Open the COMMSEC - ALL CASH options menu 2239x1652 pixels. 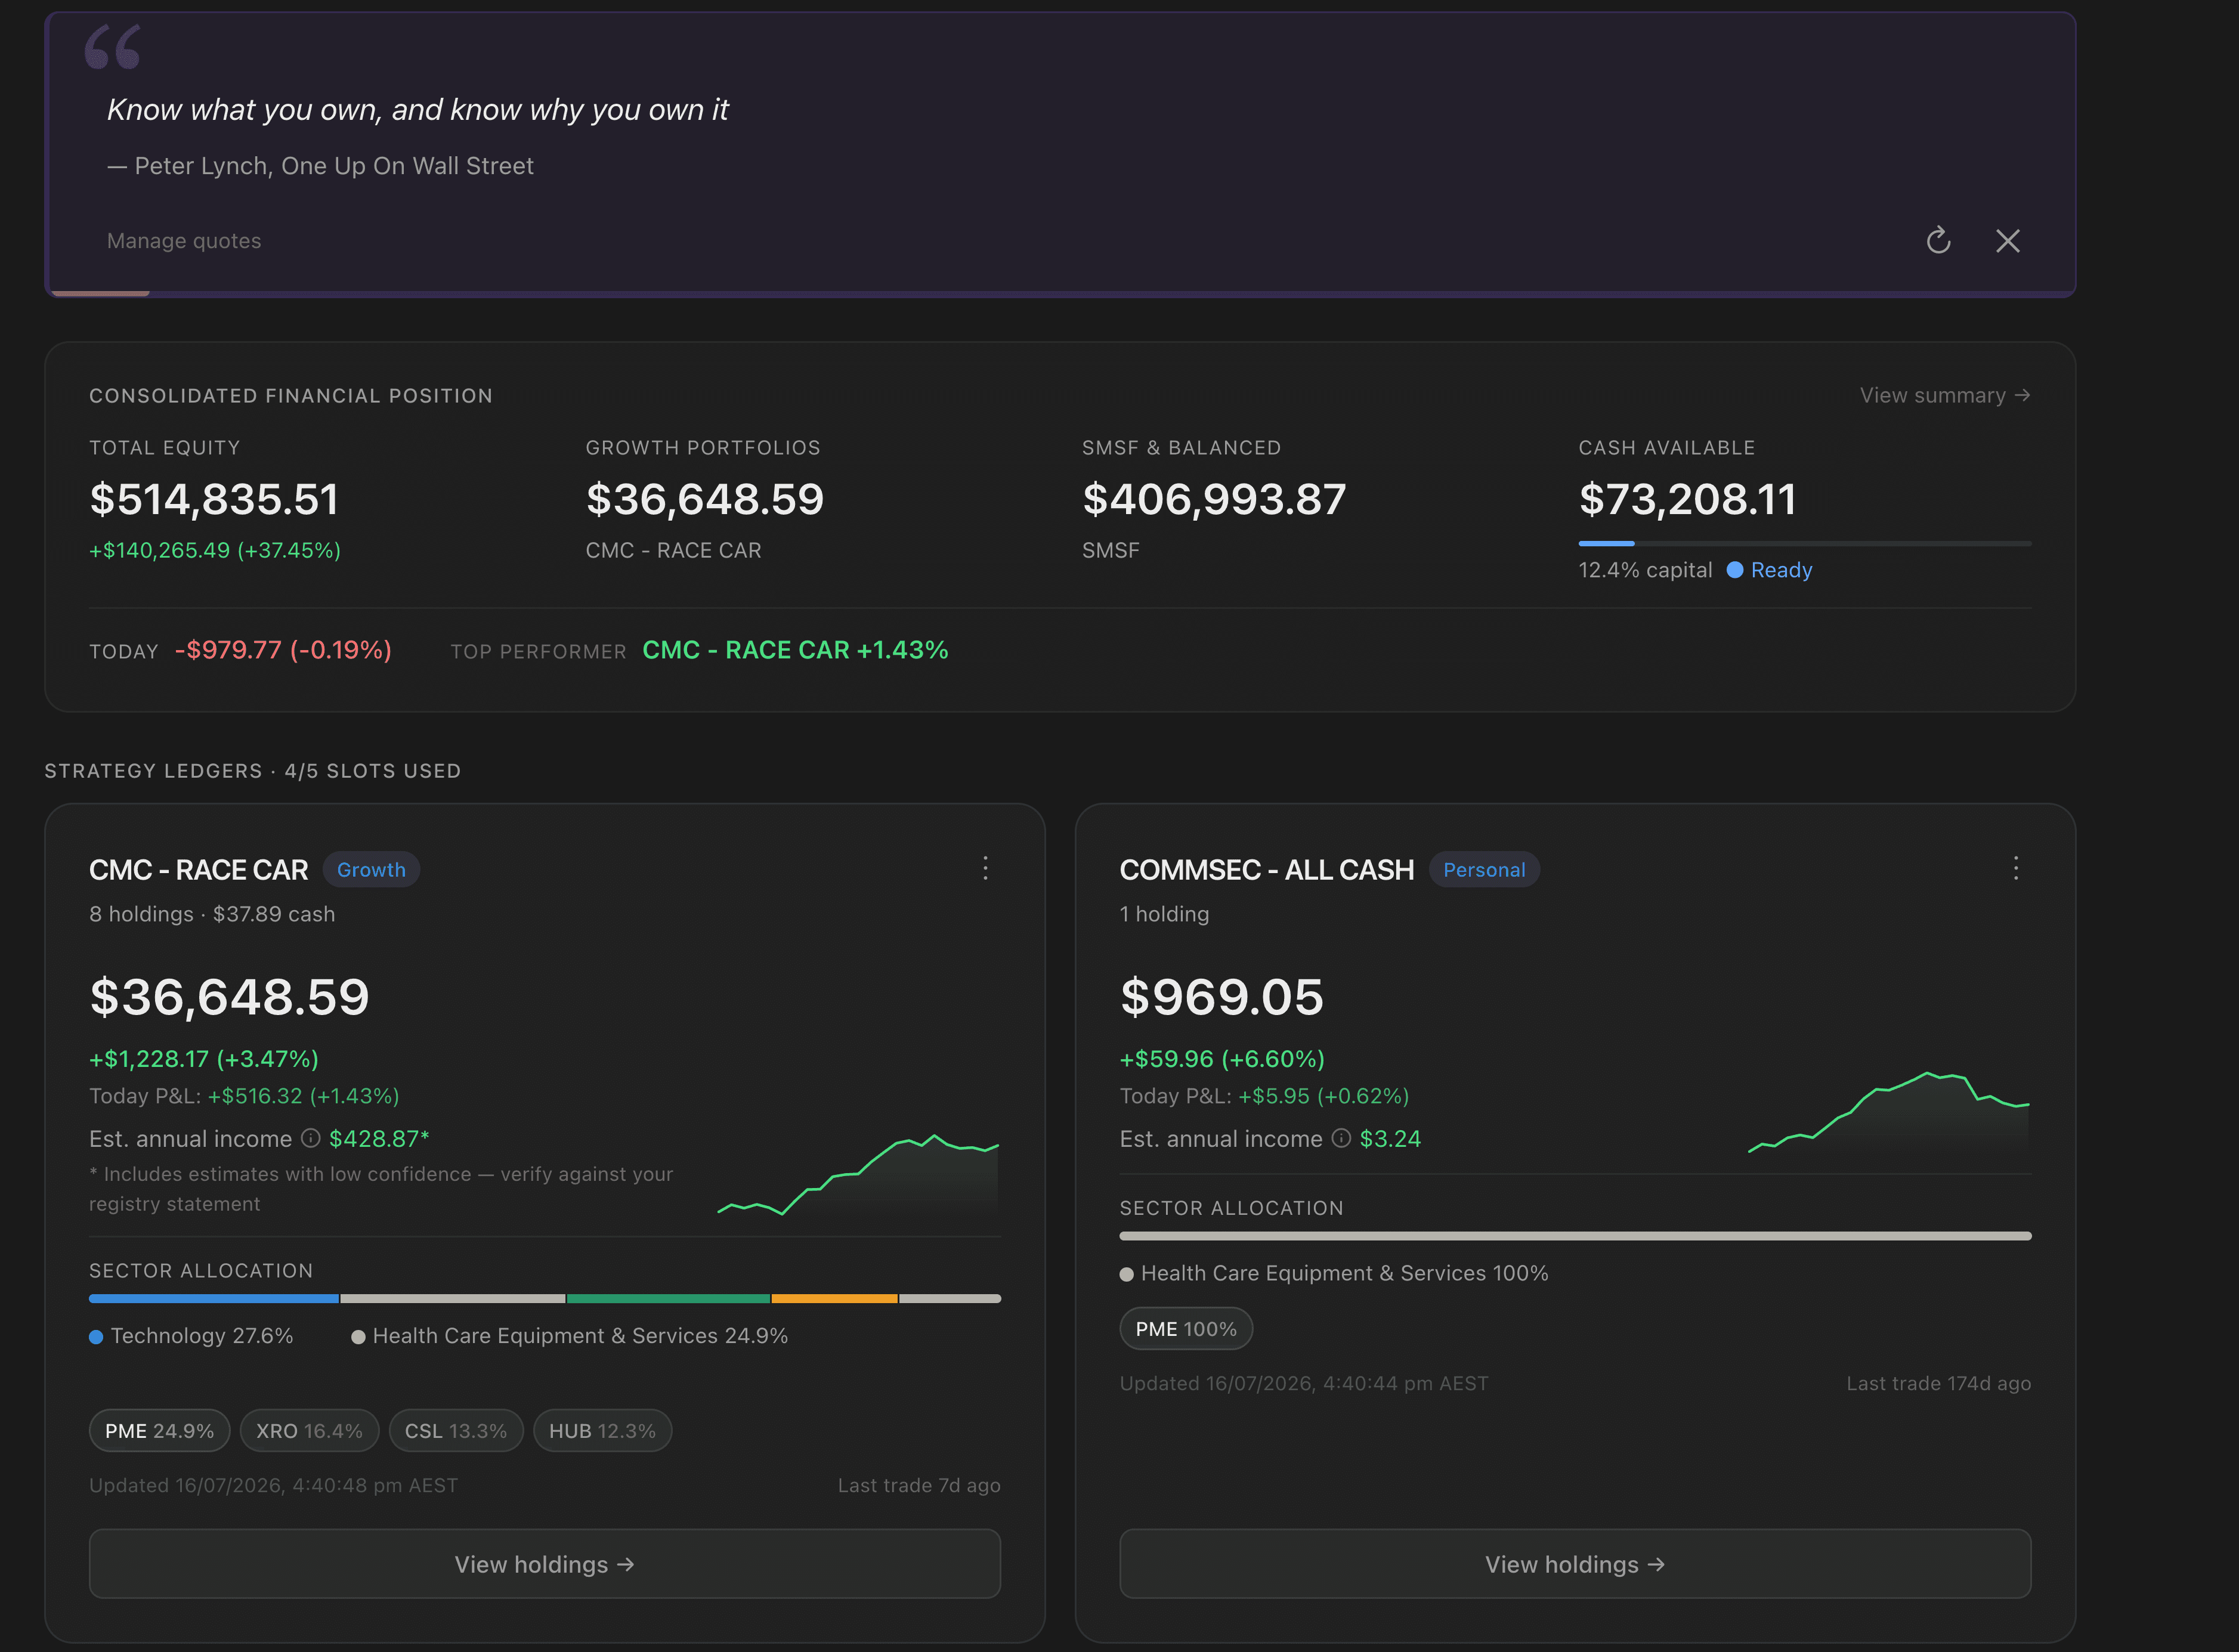(x=2015, y=868)
